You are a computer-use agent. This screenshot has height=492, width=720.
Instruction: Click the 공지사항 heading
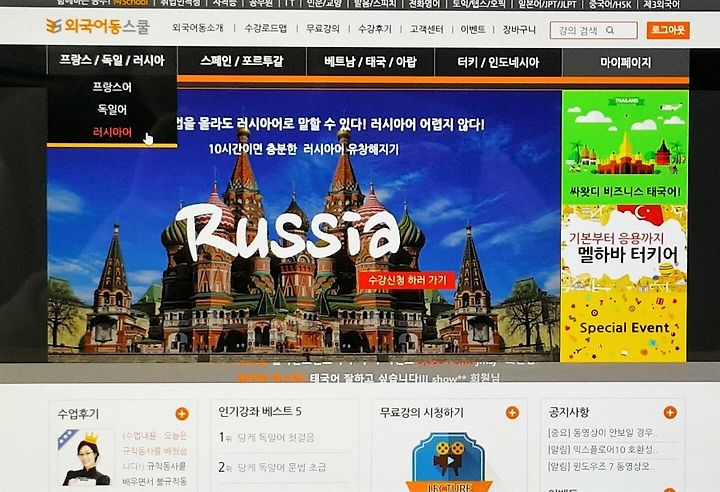click(569, 412)
